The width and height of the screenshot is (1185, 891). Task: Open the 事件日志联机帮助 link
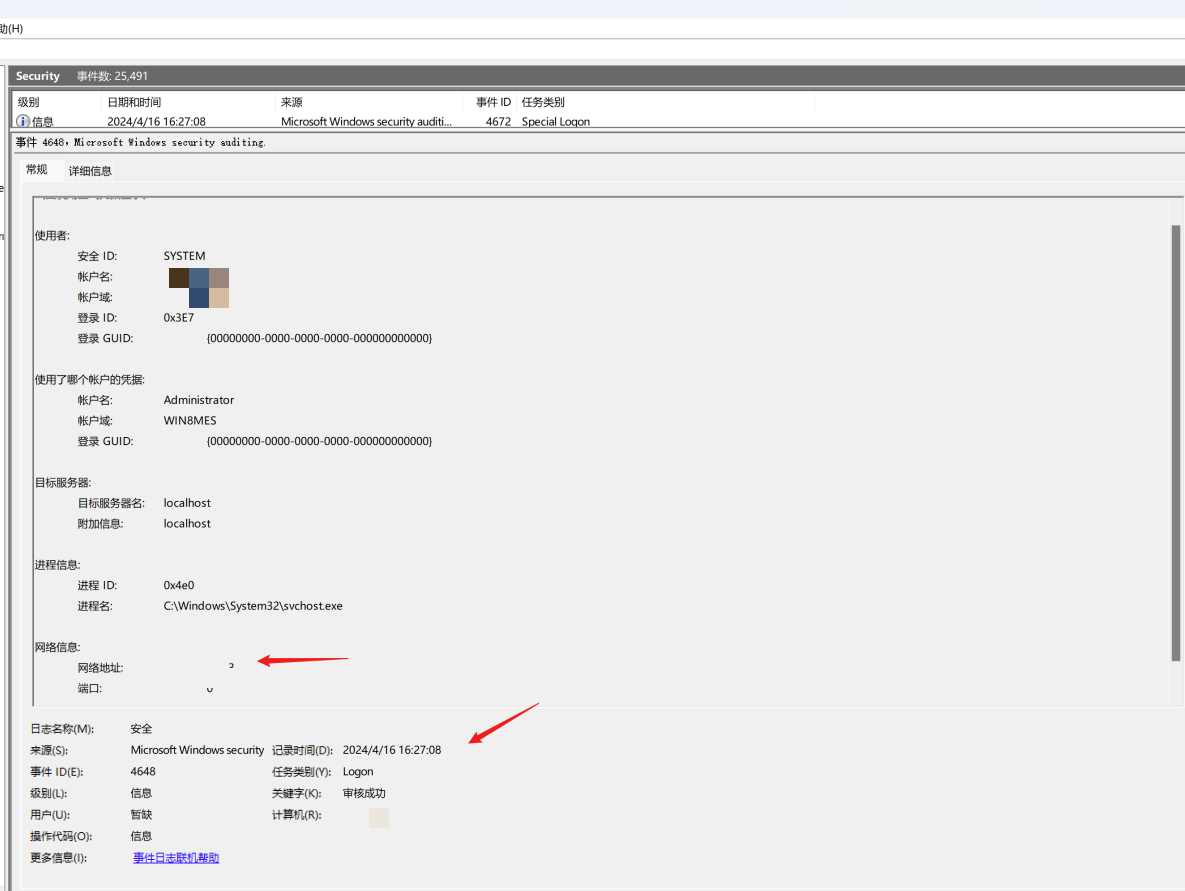tap(176, 858)
